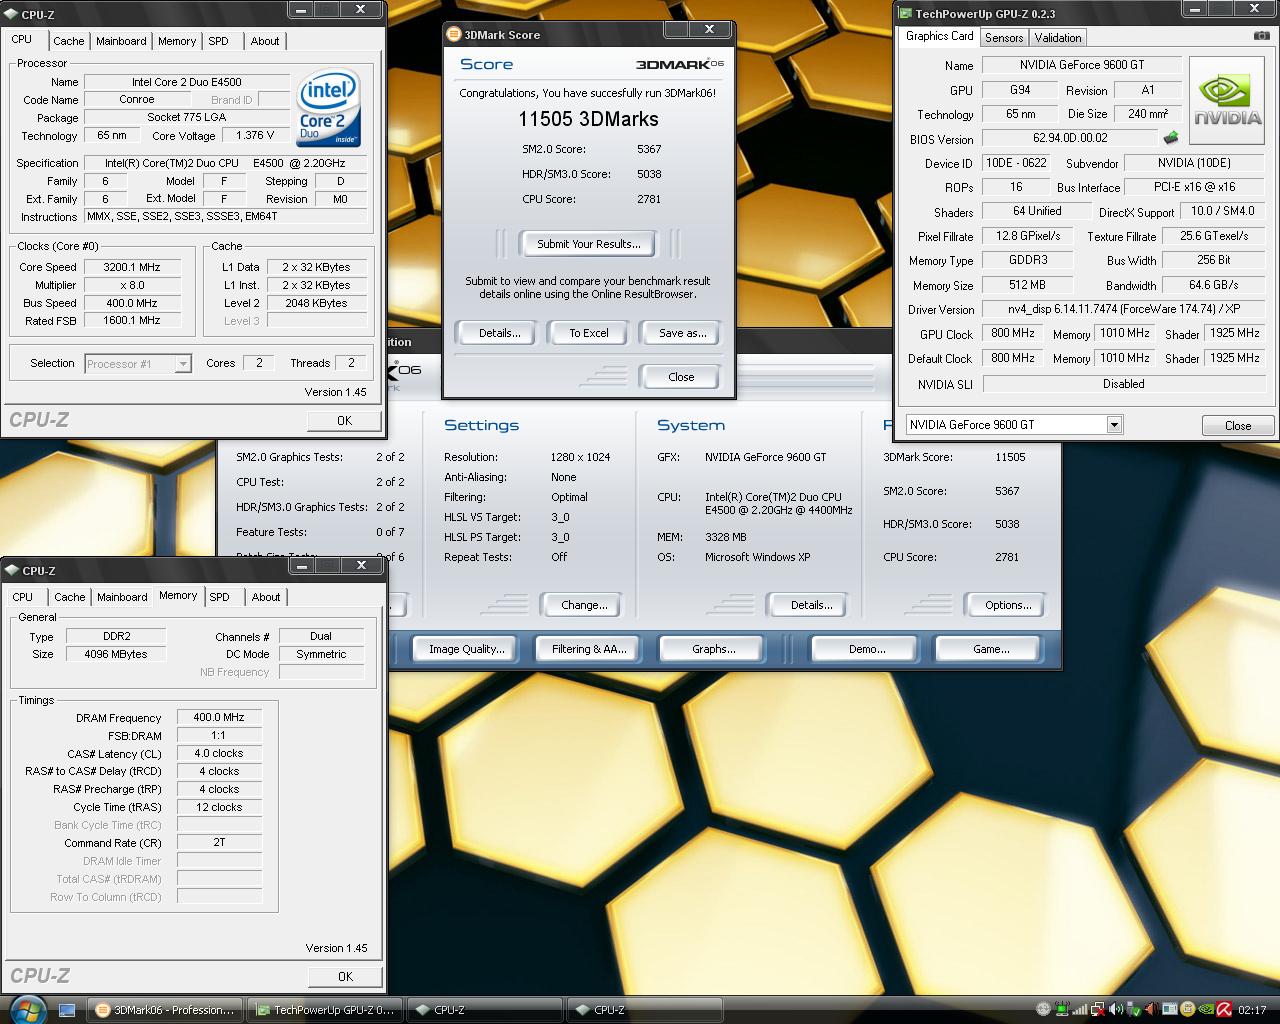Click the Avira umbrella tray icon
The height and width of the screenshot is (1024, 1280).
pyautogui.click(x=1224, y=1010)
